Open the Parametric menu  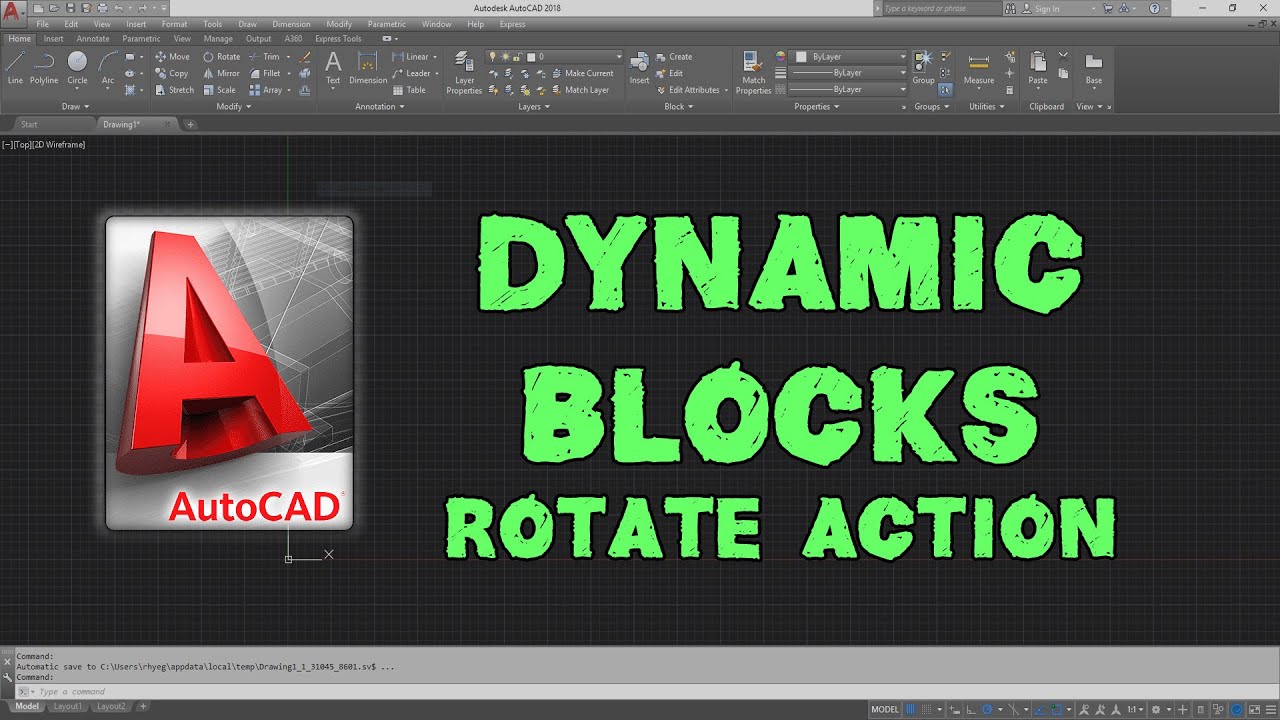[387, 24]
